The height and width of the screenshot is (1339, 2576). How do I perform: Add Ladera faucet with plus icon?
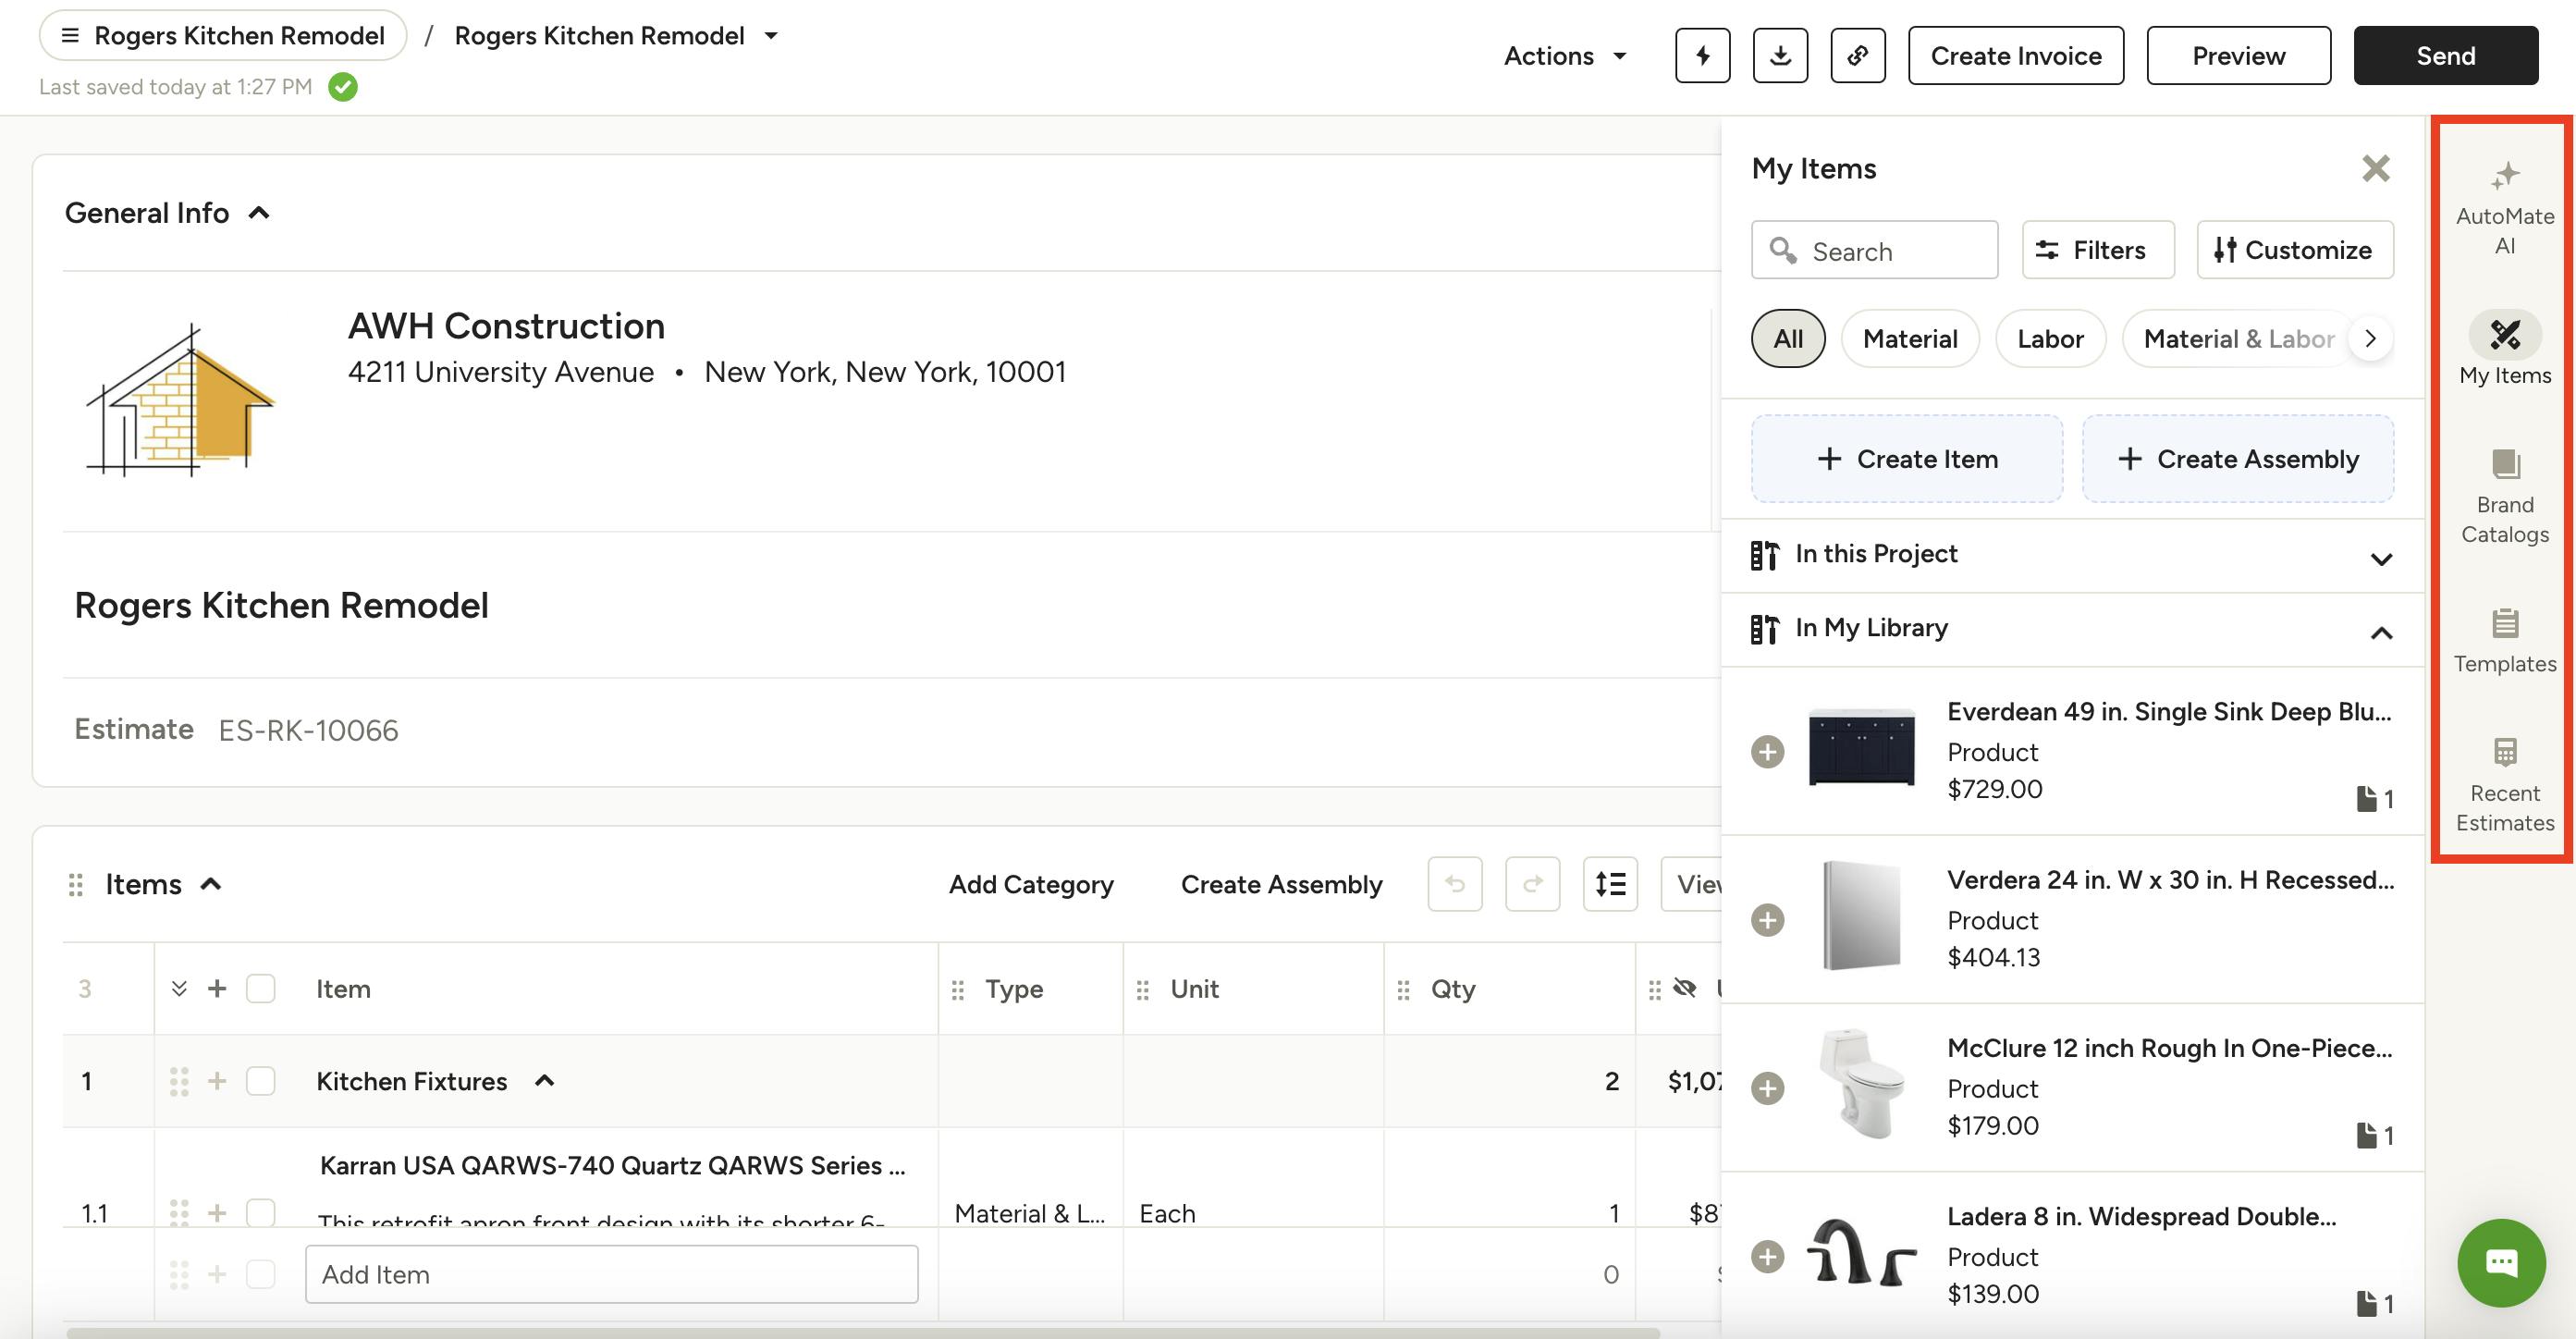(1767, 1255)
